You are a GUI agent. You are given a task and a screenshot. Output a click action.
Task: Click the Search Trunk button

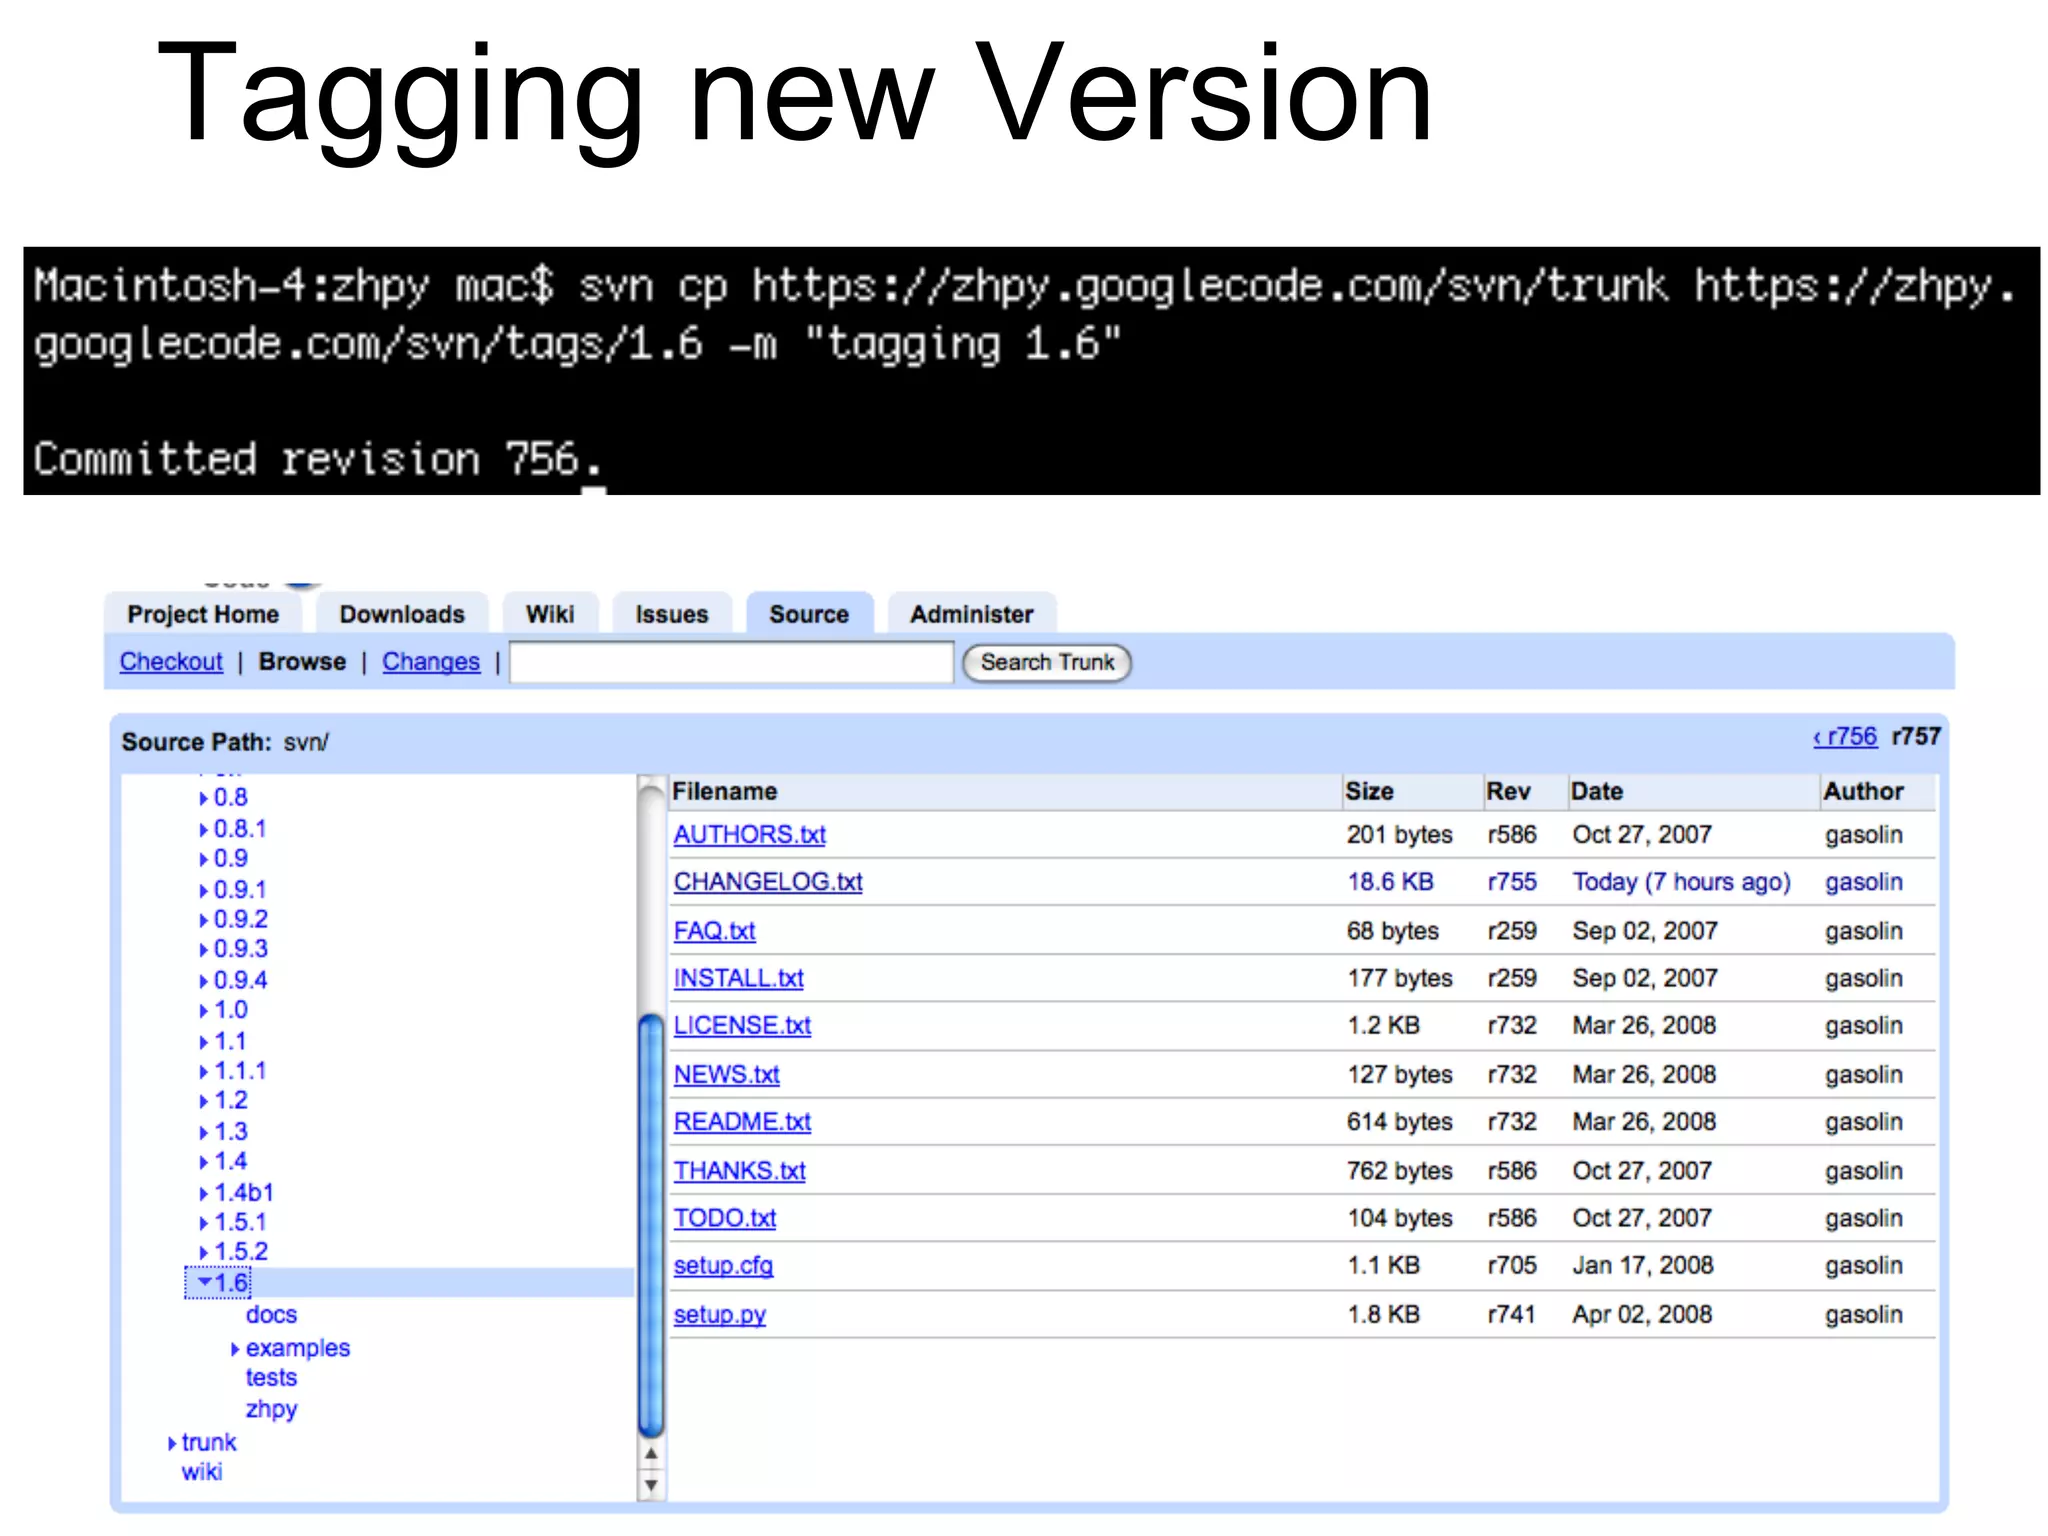(1046, 663)
